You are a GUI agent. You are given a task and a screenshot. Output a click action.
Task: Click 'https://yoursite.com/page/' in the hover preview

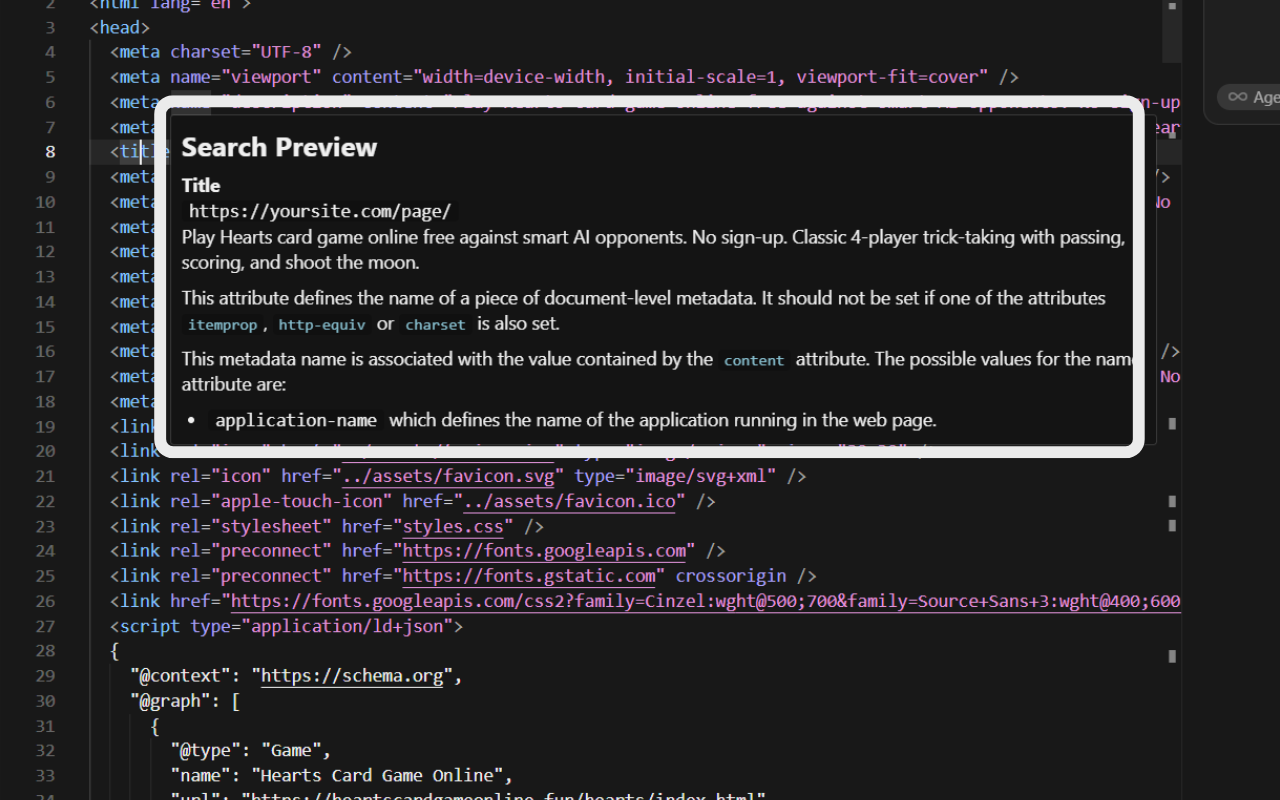(x=320, y=211)
